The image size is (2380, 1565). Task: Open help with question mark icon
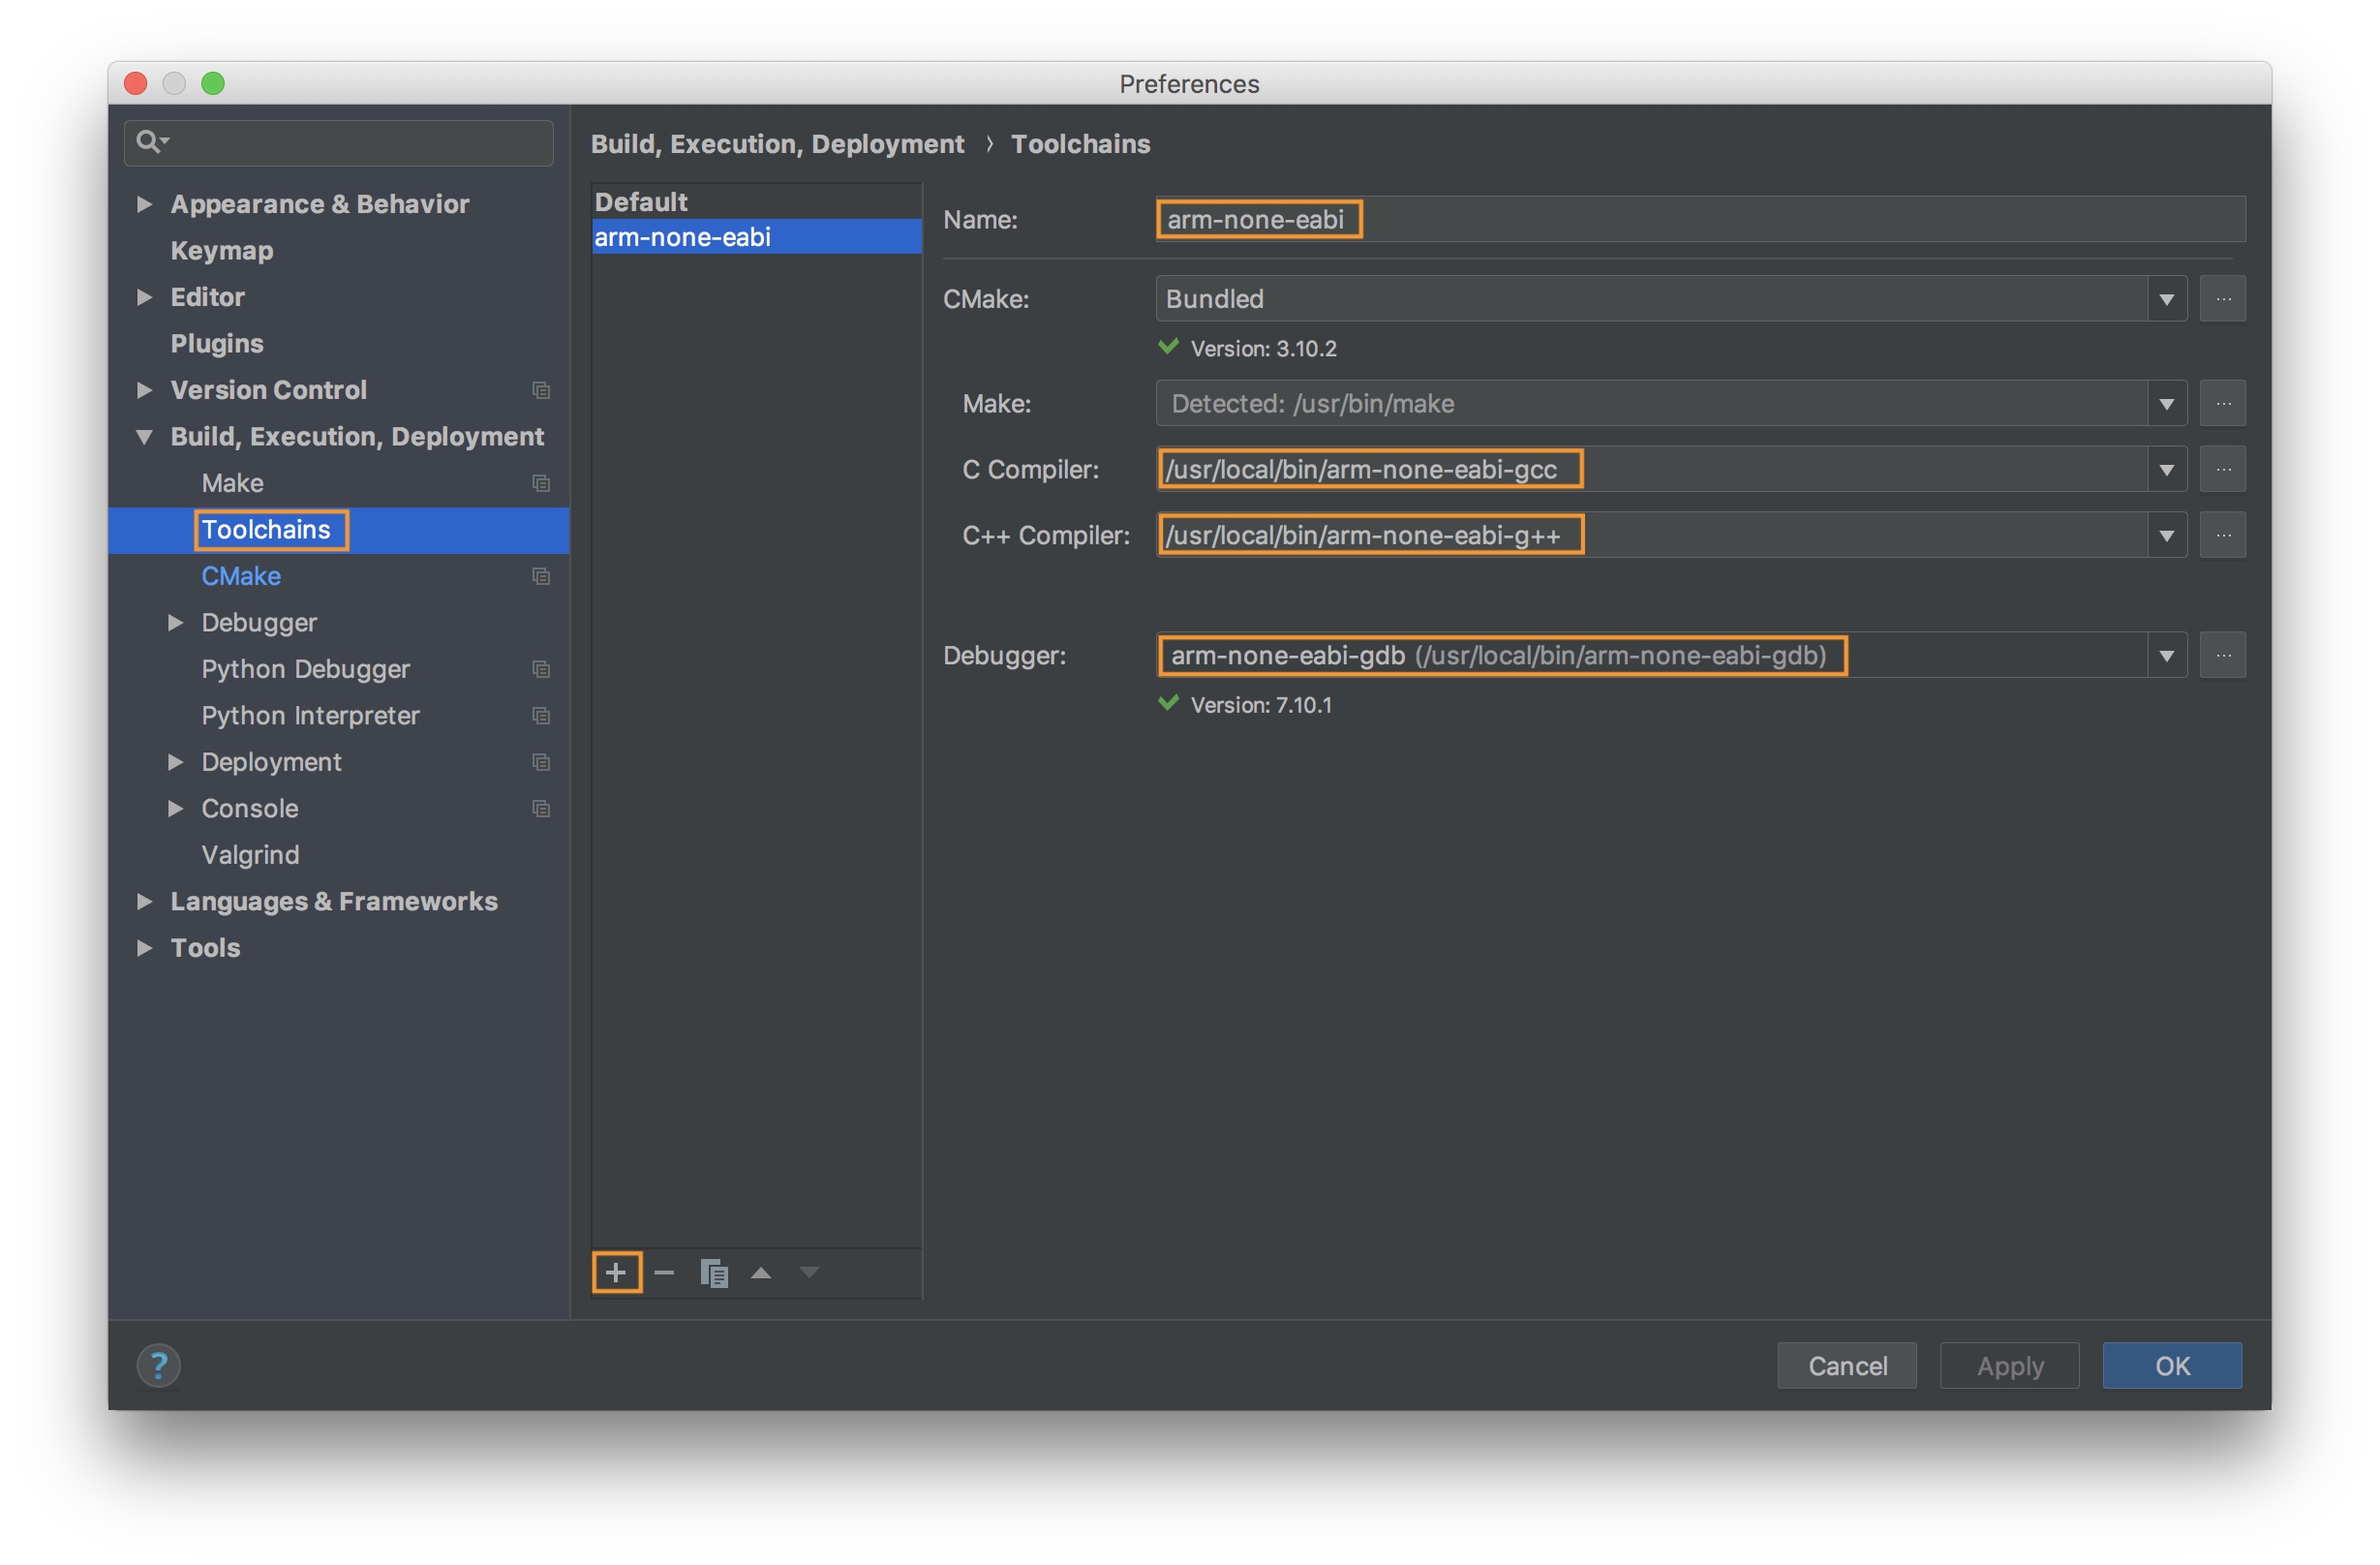click(x=158, y=1365)
